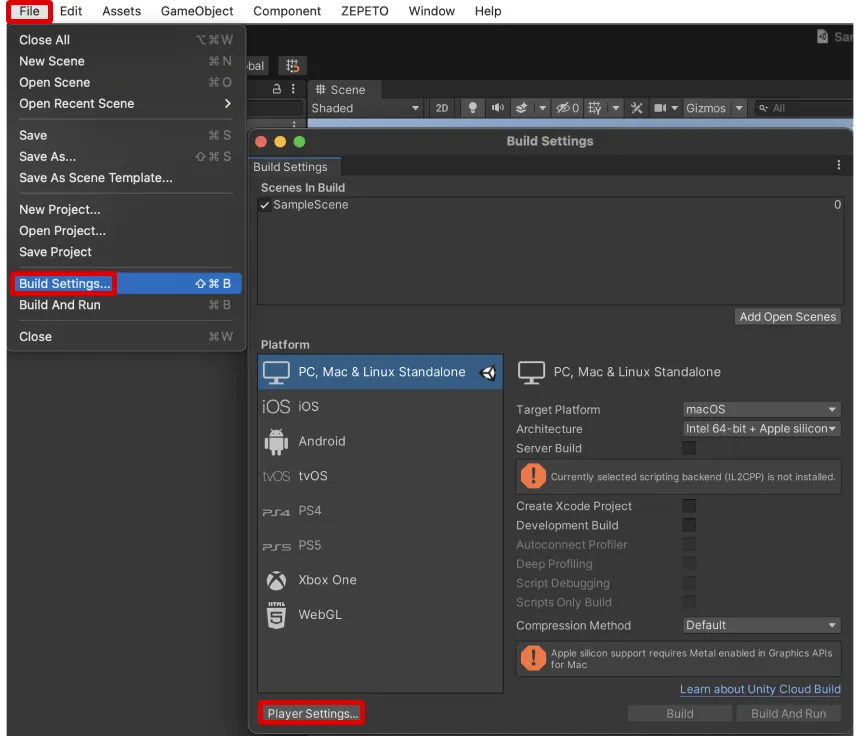This screenshot has width=860, height=736.
Task: Click the scene search All field
Action: [806, 108]
